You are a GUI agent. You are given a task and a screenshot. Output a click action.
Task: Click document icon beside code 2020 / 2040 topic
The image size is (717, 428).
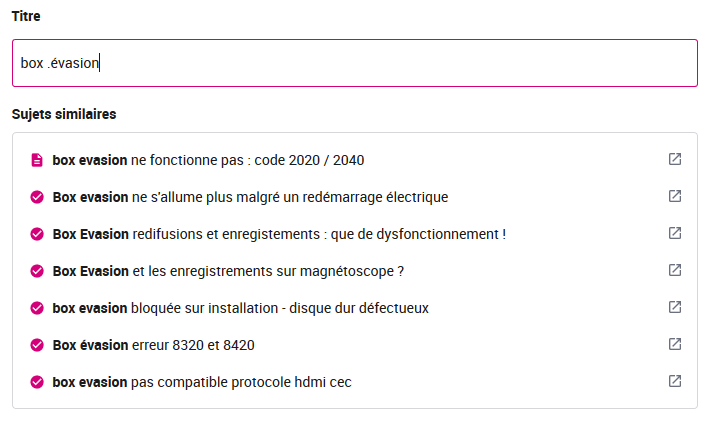(37, 160)
